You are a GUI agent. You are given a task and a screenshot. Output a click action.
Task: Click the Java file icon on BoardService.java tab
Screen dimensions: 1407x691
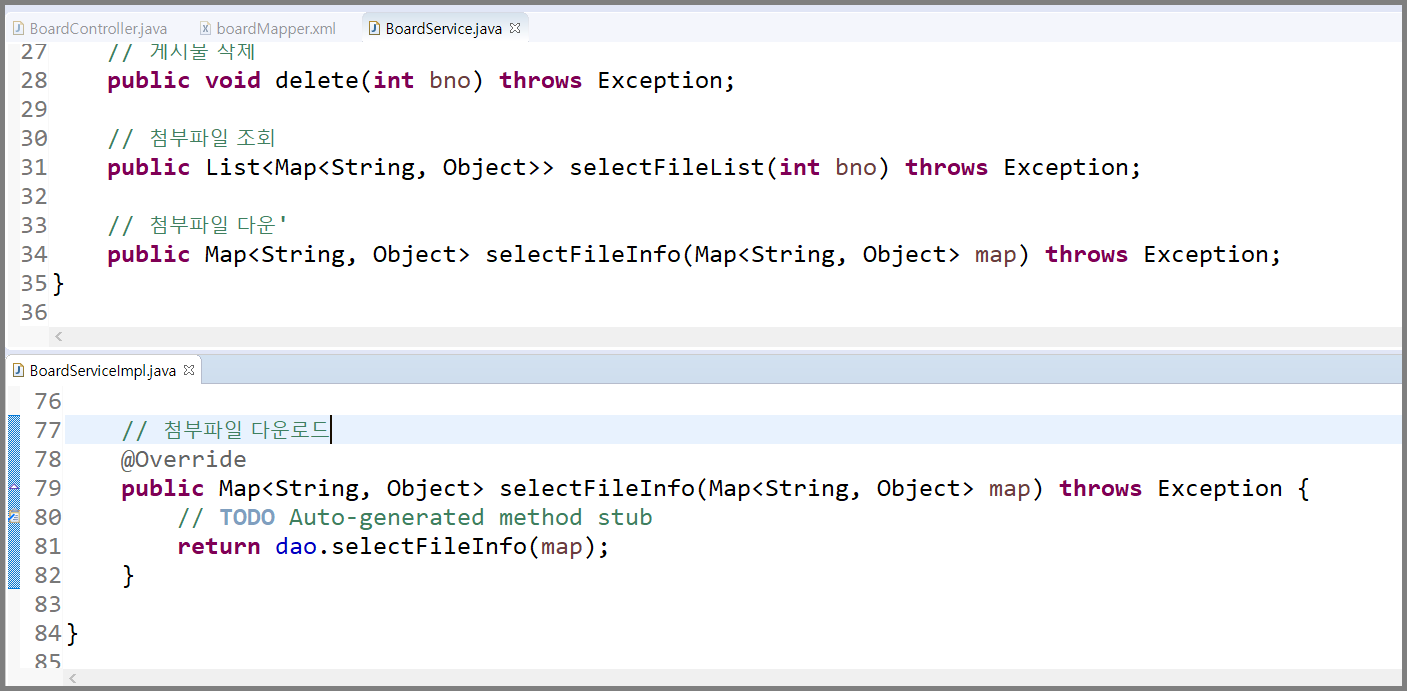pyautogui.click(x=374, y=29)
